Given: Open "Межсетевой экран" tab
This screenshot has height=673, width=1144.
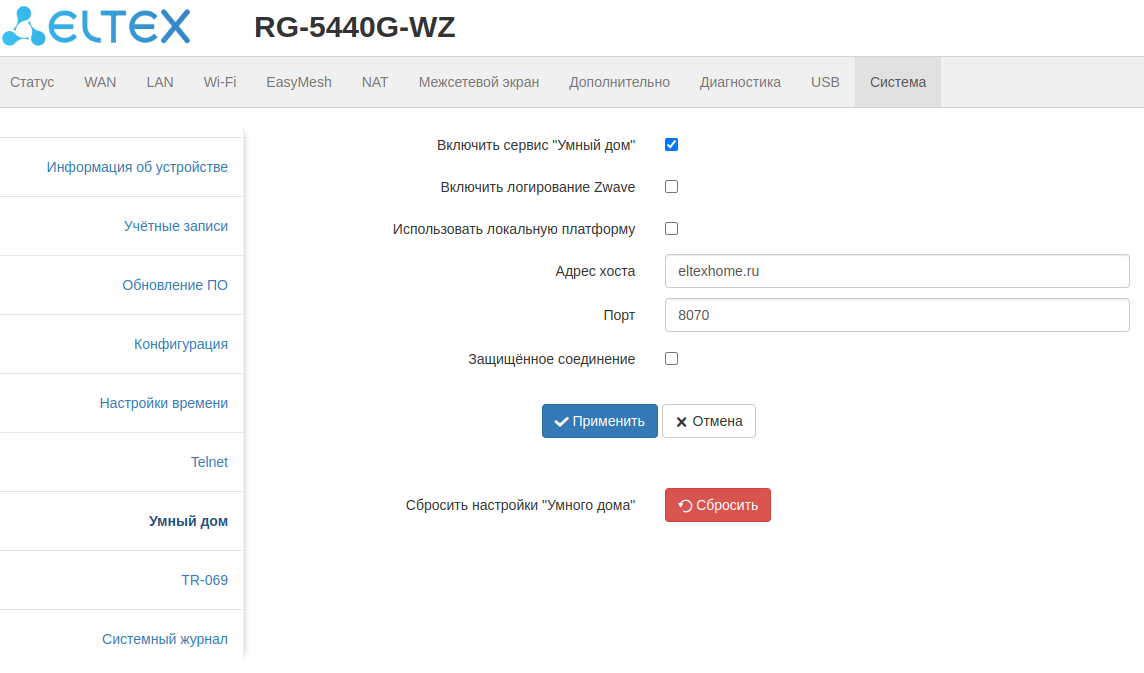Looking at the screenshot, I should coord(479,82).
